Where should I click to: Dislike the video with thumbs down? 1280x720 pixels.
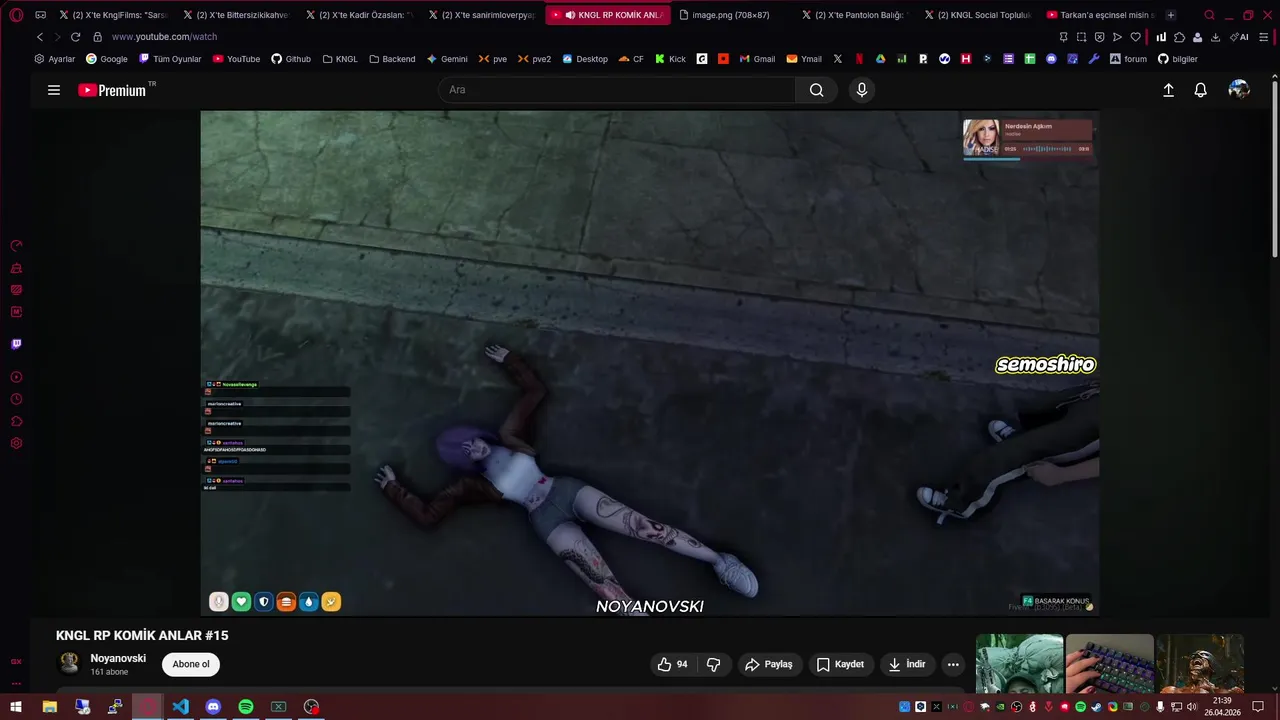pyautogui.click(x=714, y=664)
